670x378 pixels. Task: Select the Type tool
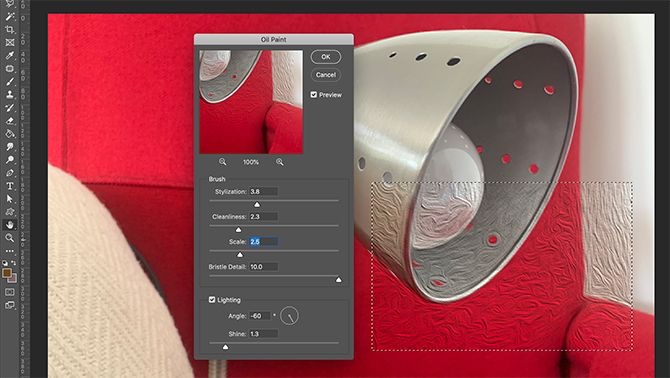tap(10, 186)
